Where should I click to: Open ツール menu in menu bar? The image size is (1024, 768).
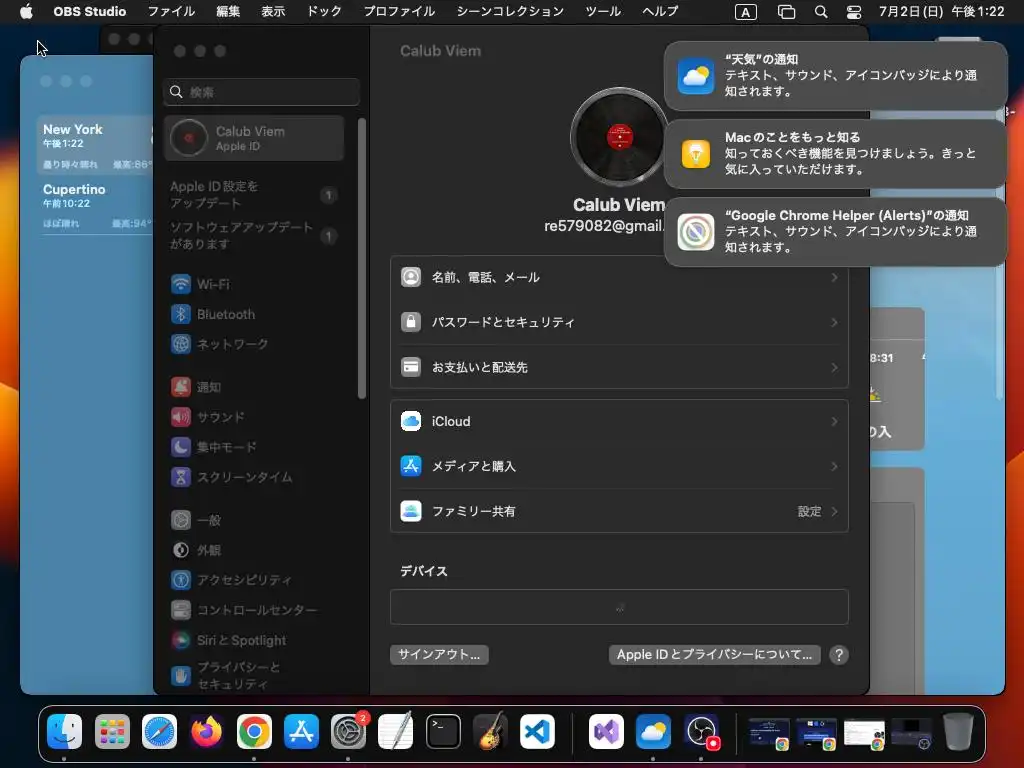(x=603, y=12)
